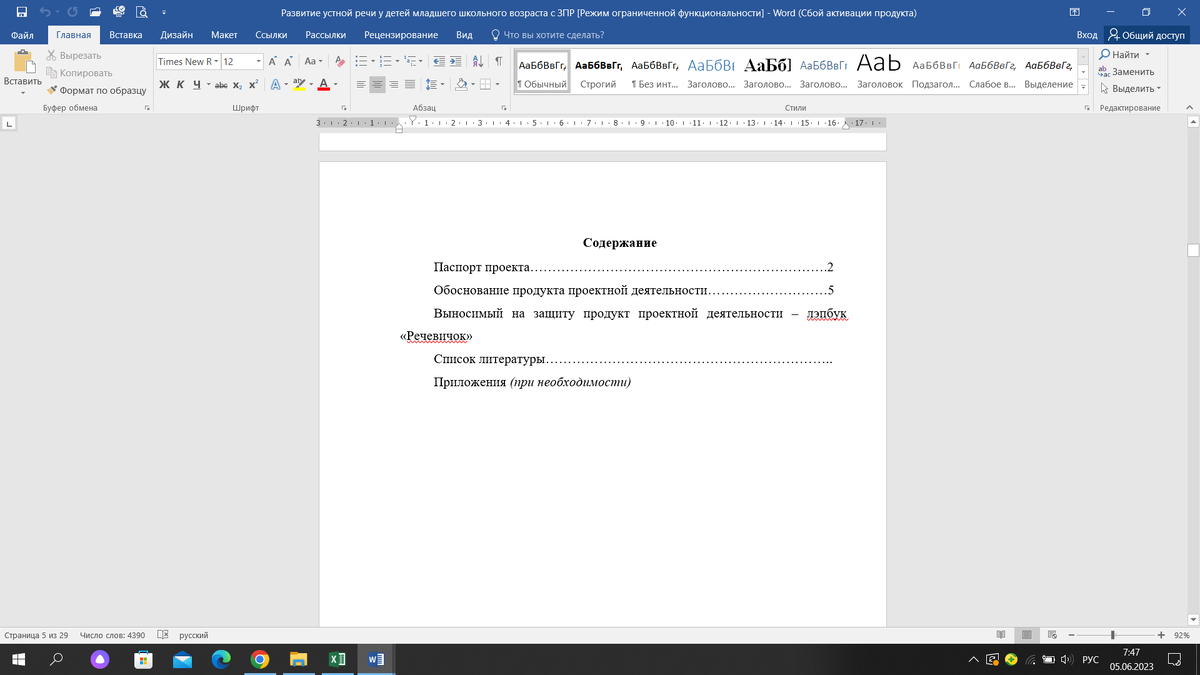Image resolution: width=1200 pixels, height=675 pixels.
Task: Toggle italic formatting (К)
Action: pyautogui.click(x=180, y=84)
